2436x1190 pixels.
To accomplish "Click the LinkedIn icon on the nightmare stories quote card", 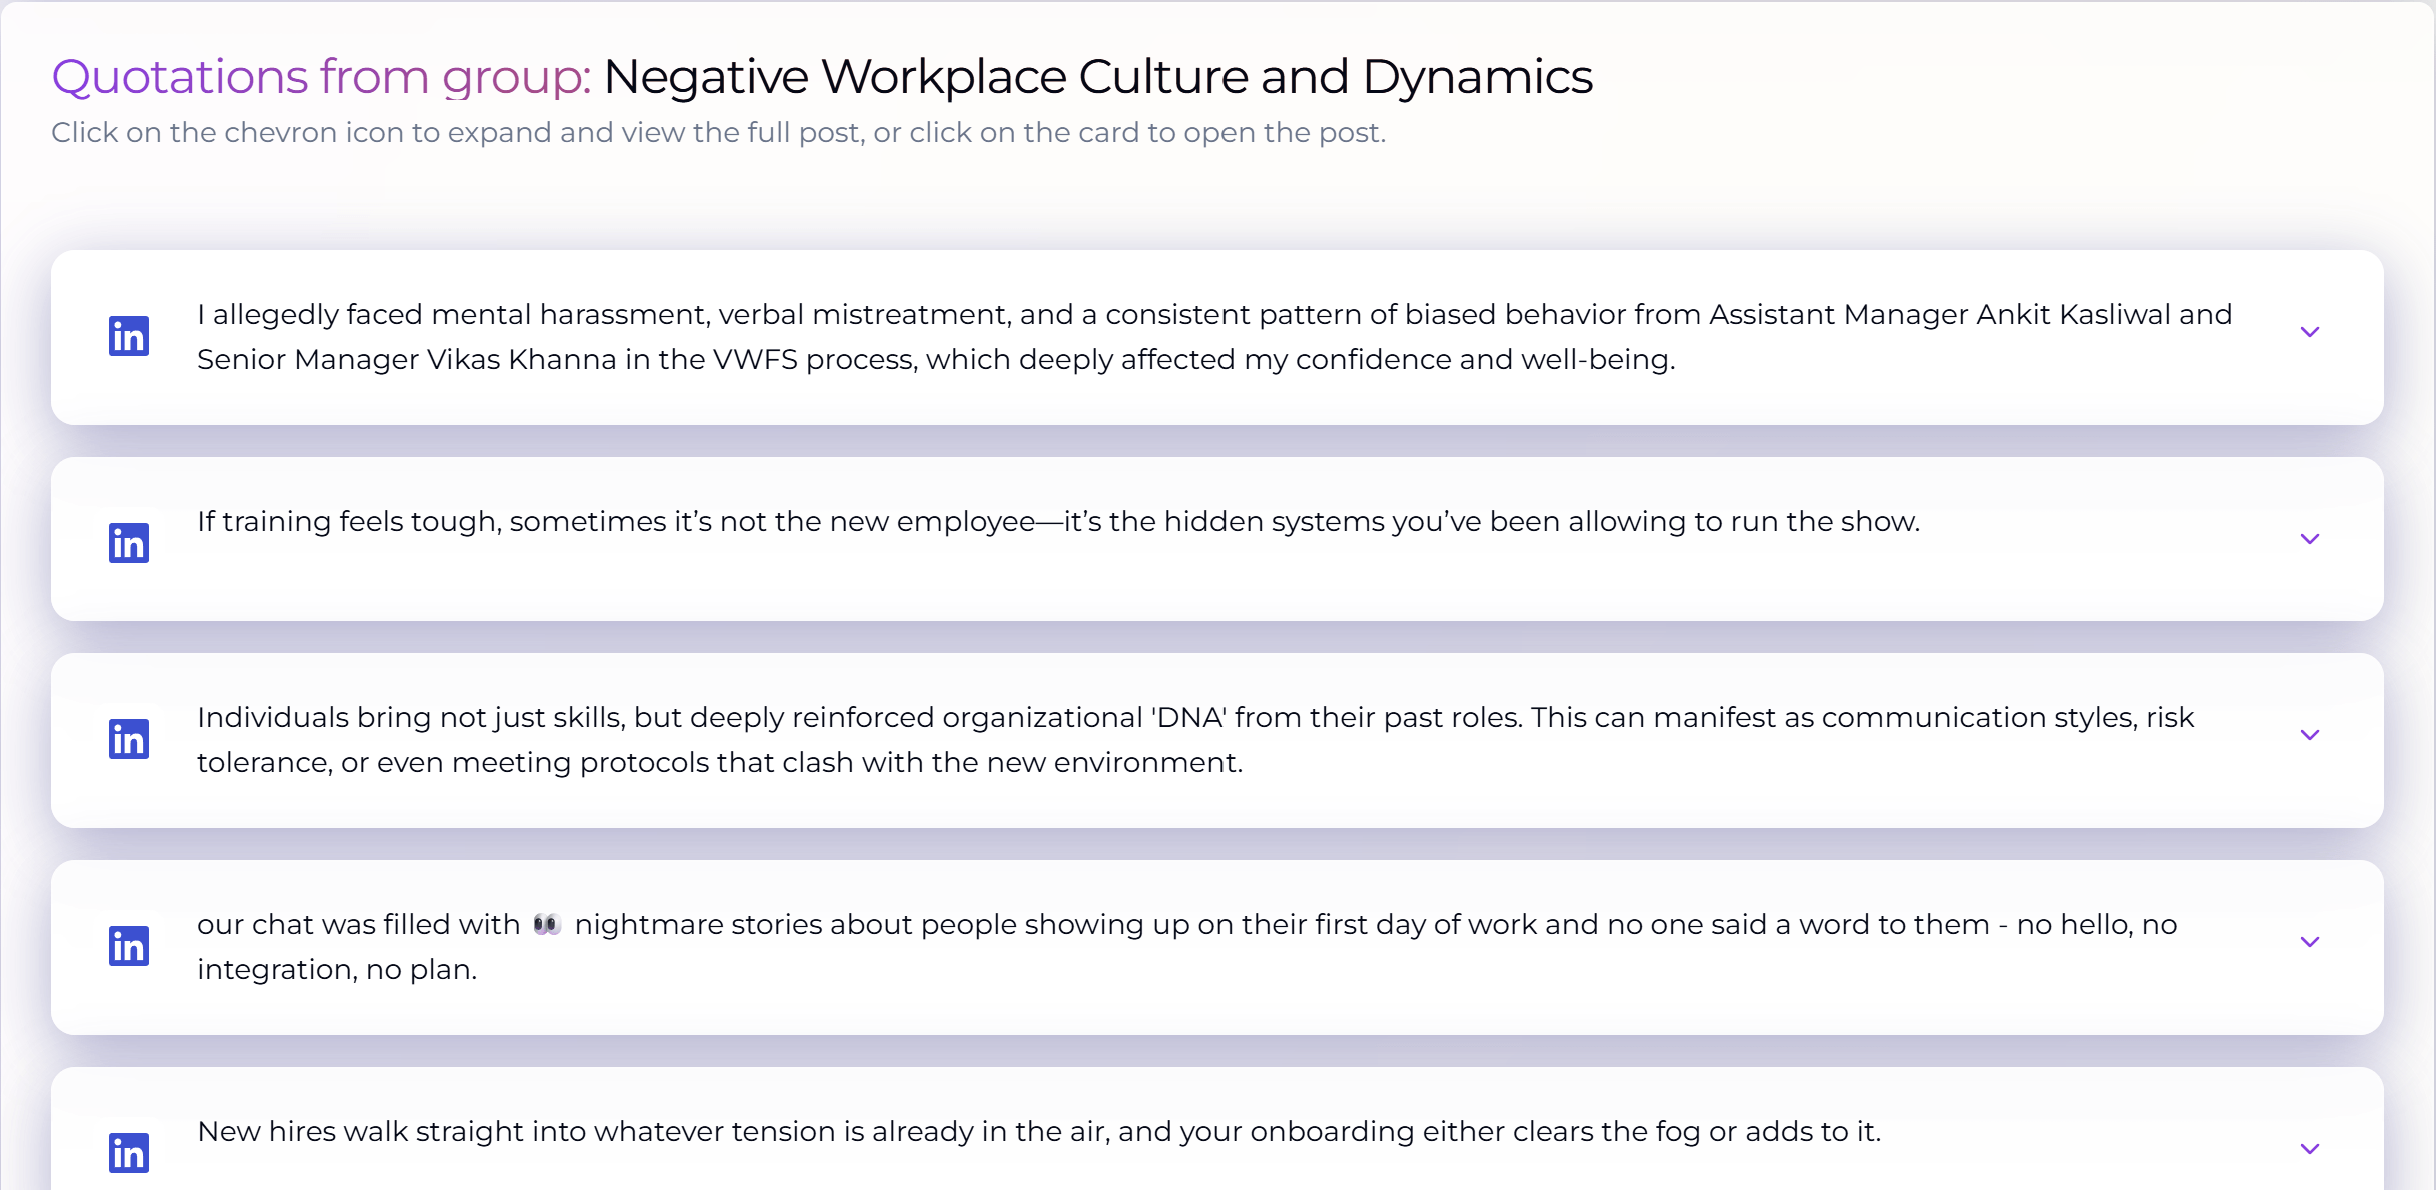I will (x=128, y=946).
